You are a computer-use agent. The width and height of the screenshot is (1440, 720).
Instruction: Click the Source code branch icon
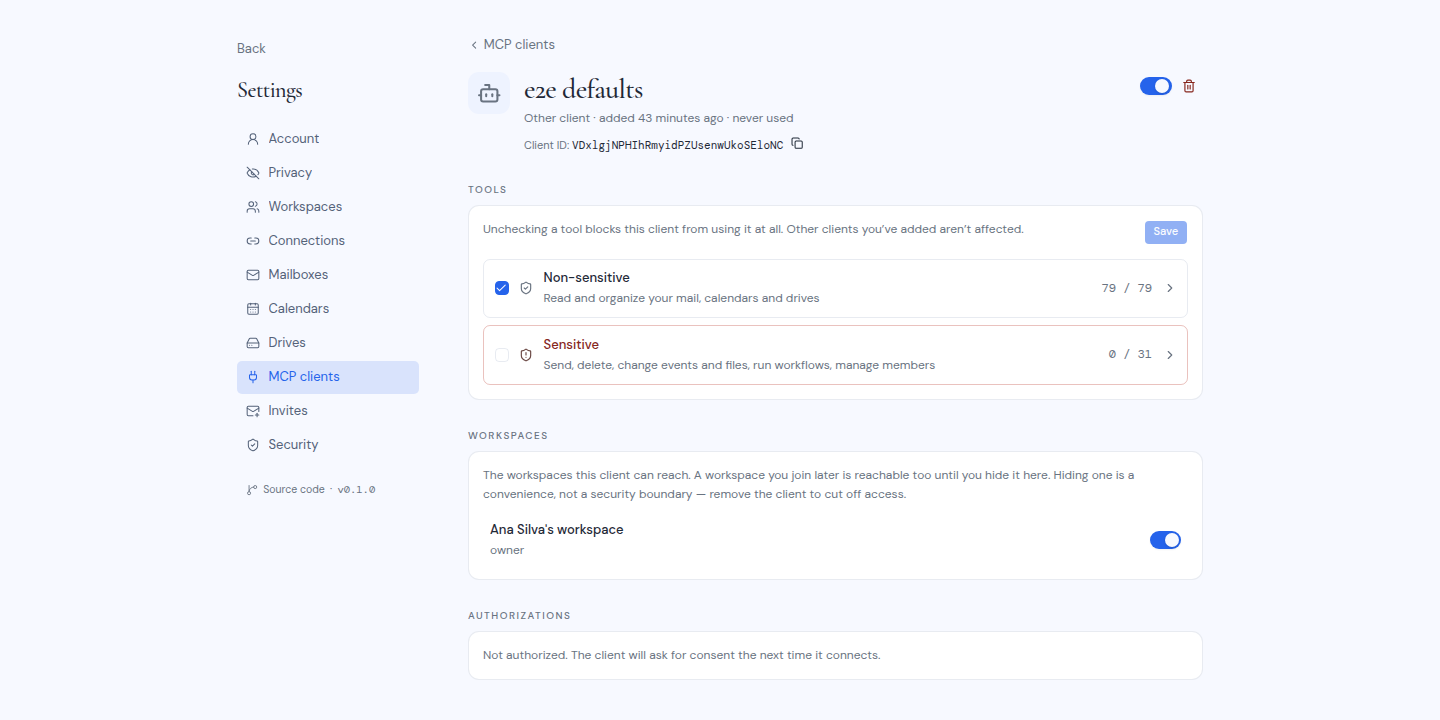252,490
